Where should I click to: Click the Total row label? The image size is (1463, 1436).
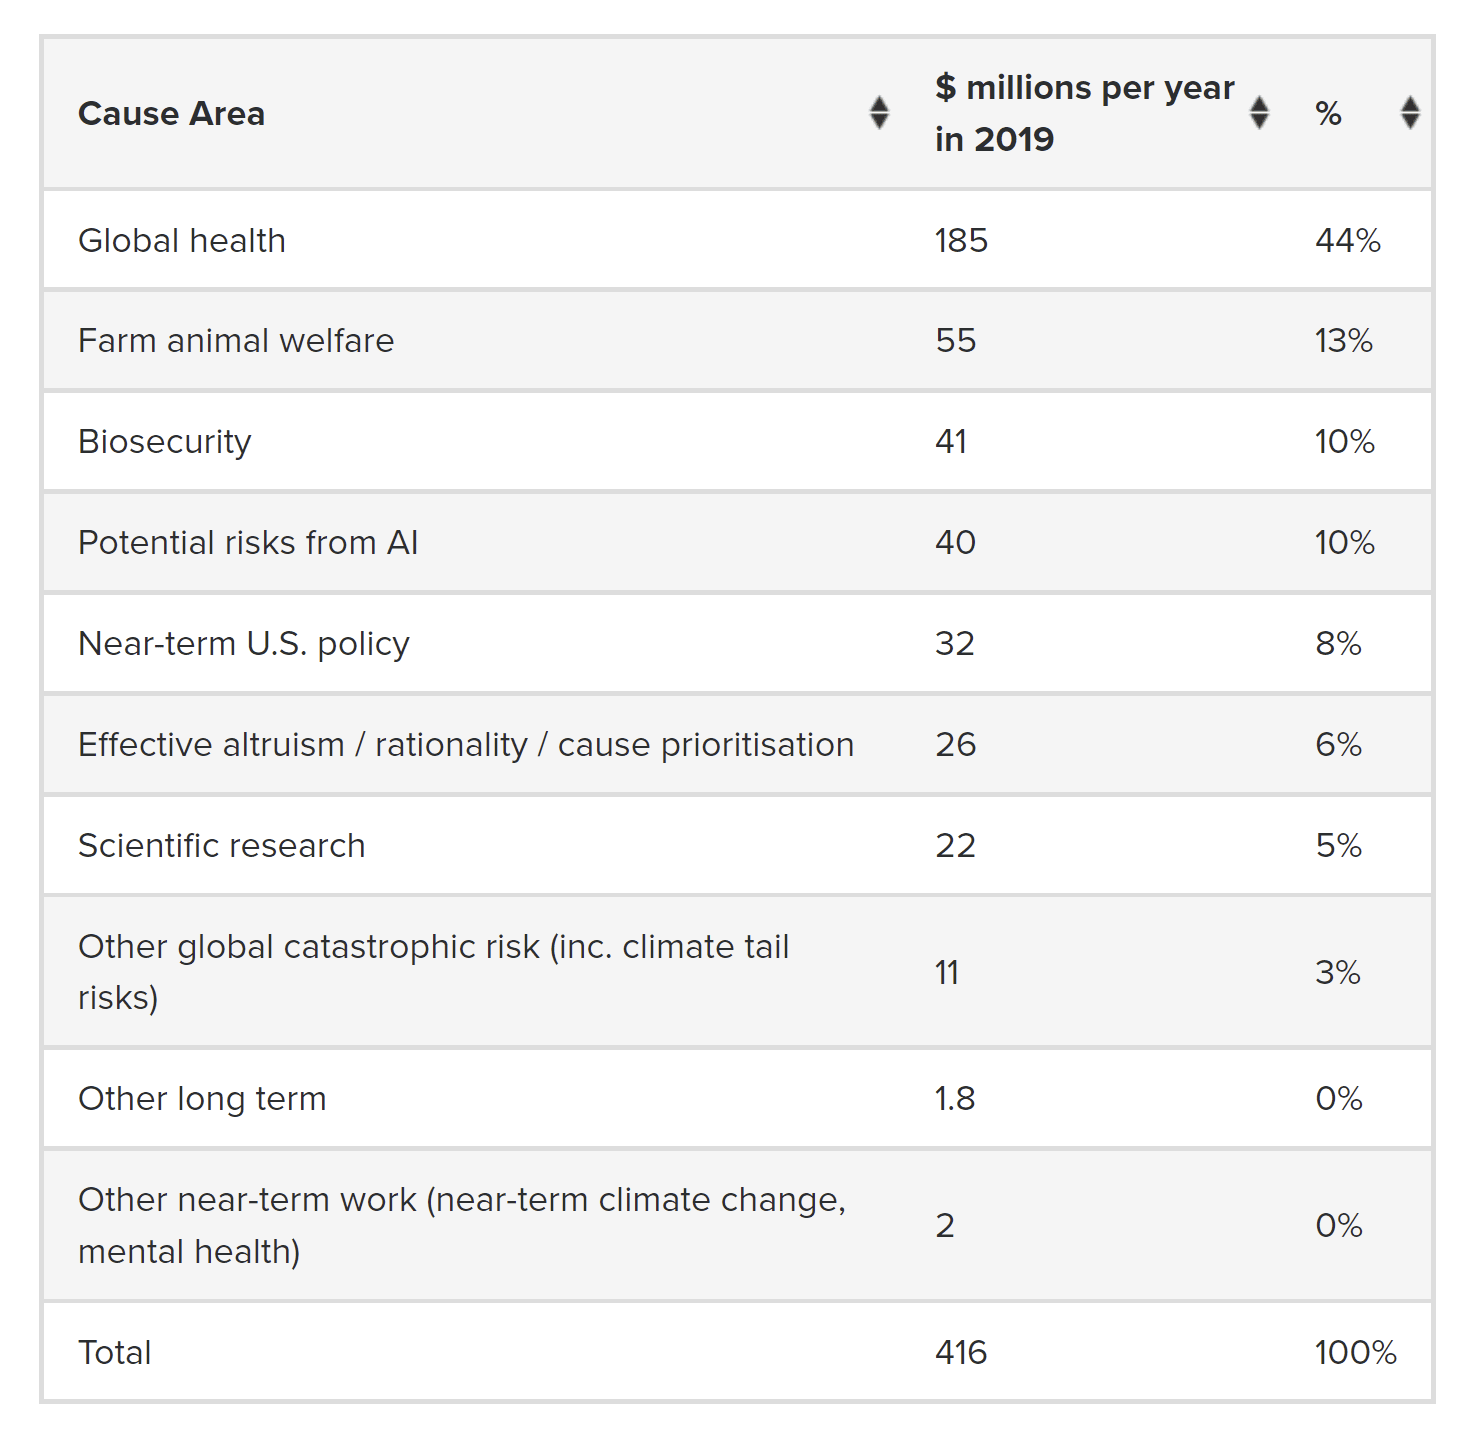coord(115,1352)
